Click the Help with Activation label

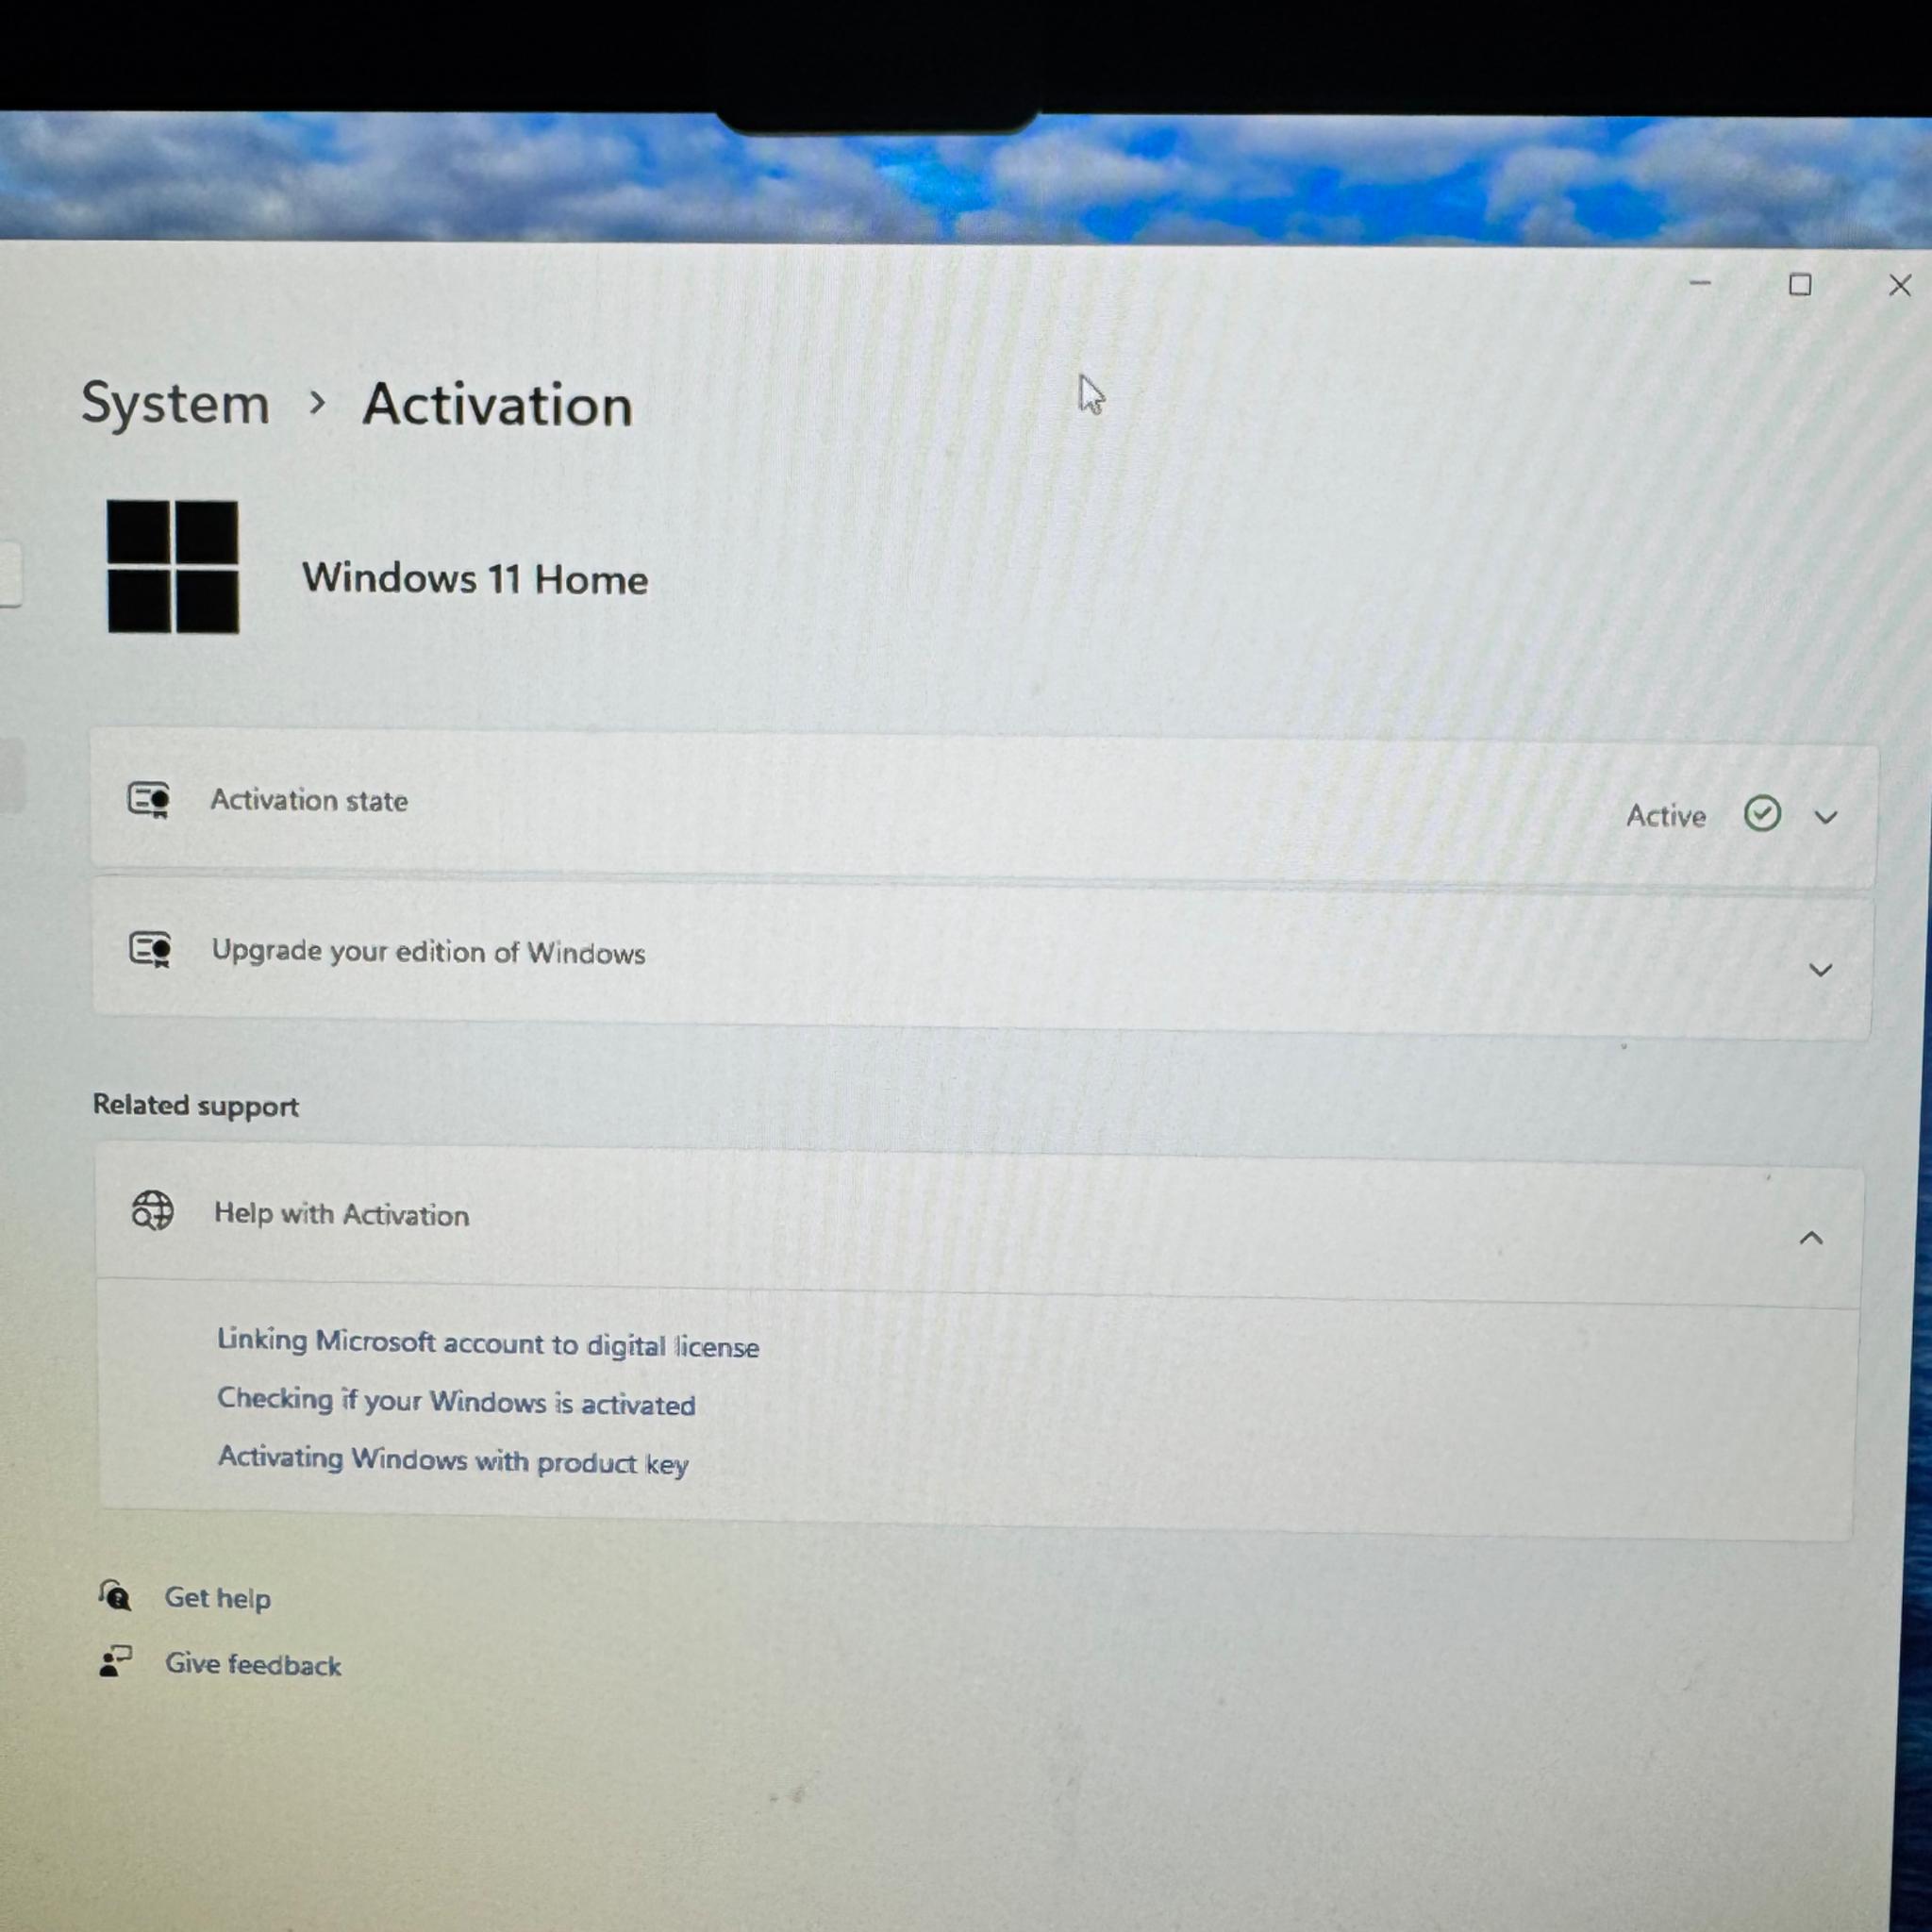tap(342, 1214)
